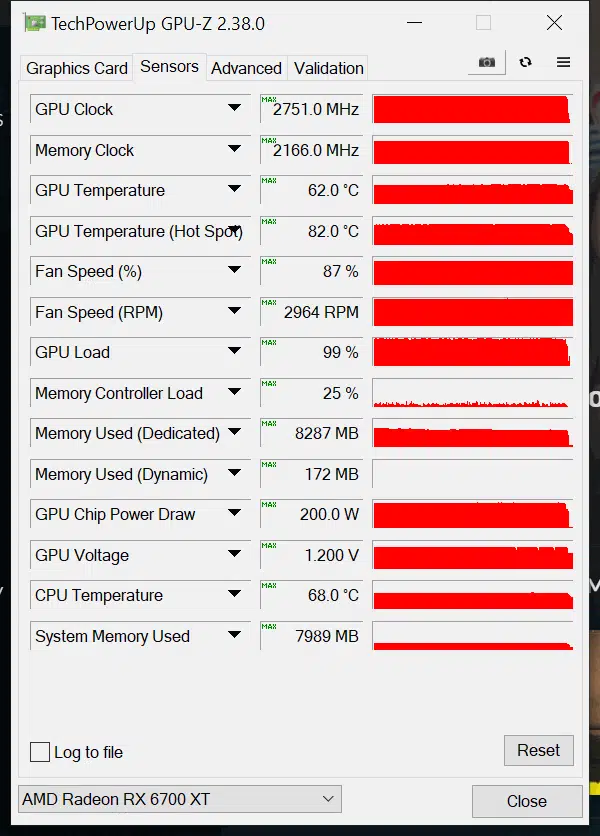This screenshot has width=600, height=836.
Task: Click the camera screenshot icon
Action: pos(486,62)
